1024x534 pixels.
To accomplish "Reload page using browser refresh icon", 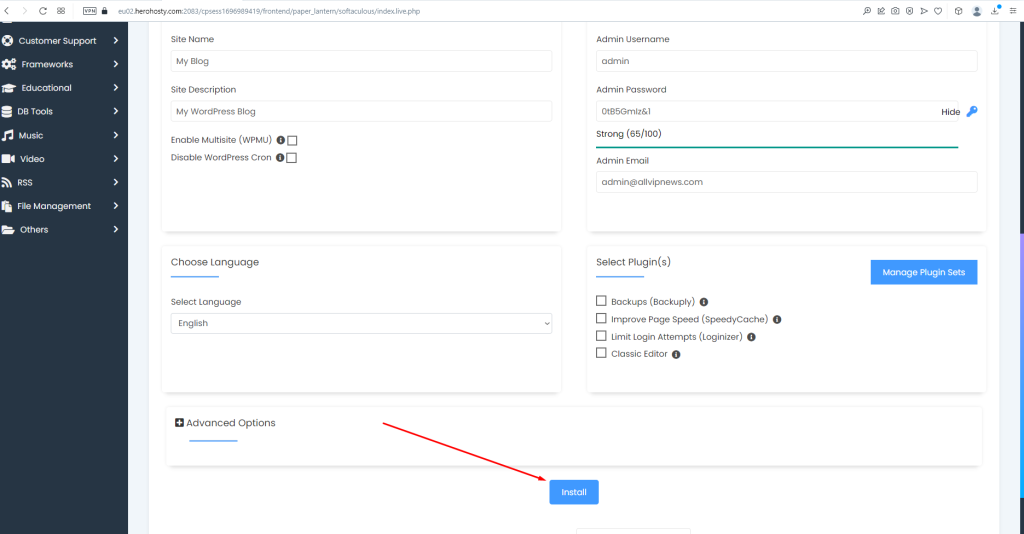I will [x=43, y=10].
